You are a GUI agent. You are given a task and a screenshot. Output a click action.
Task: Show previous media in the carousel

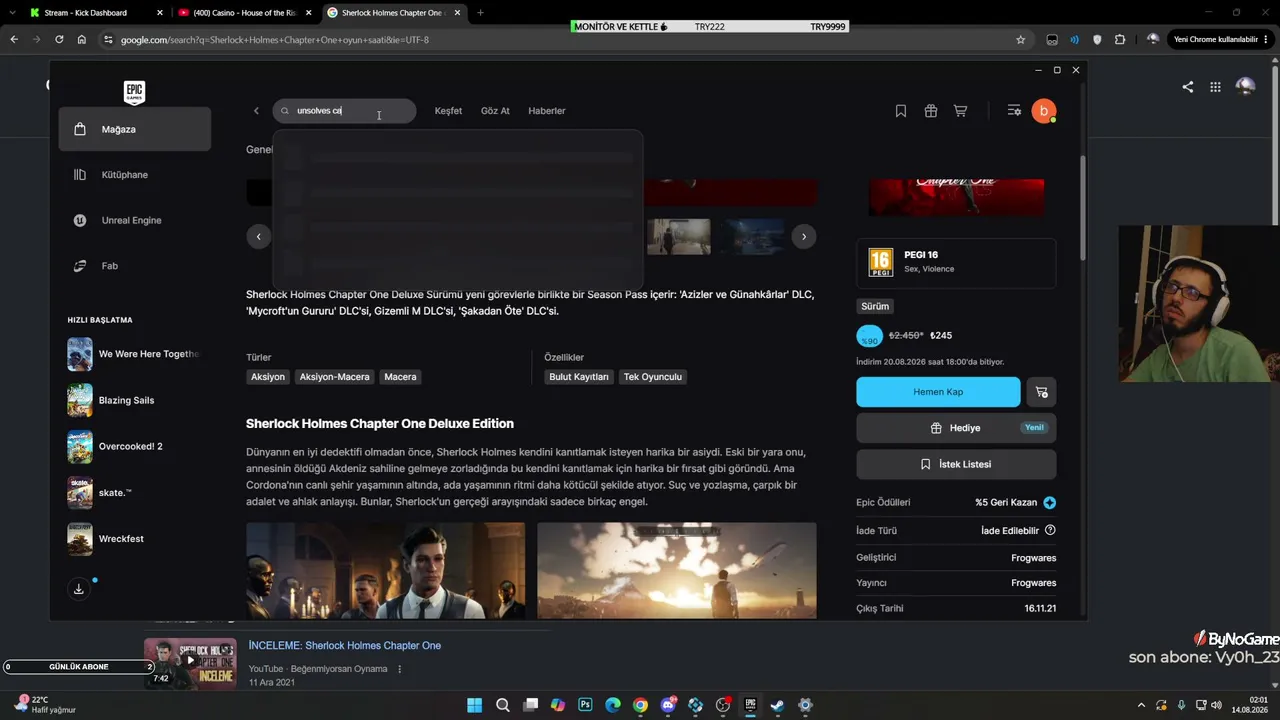tap(258, 237)
